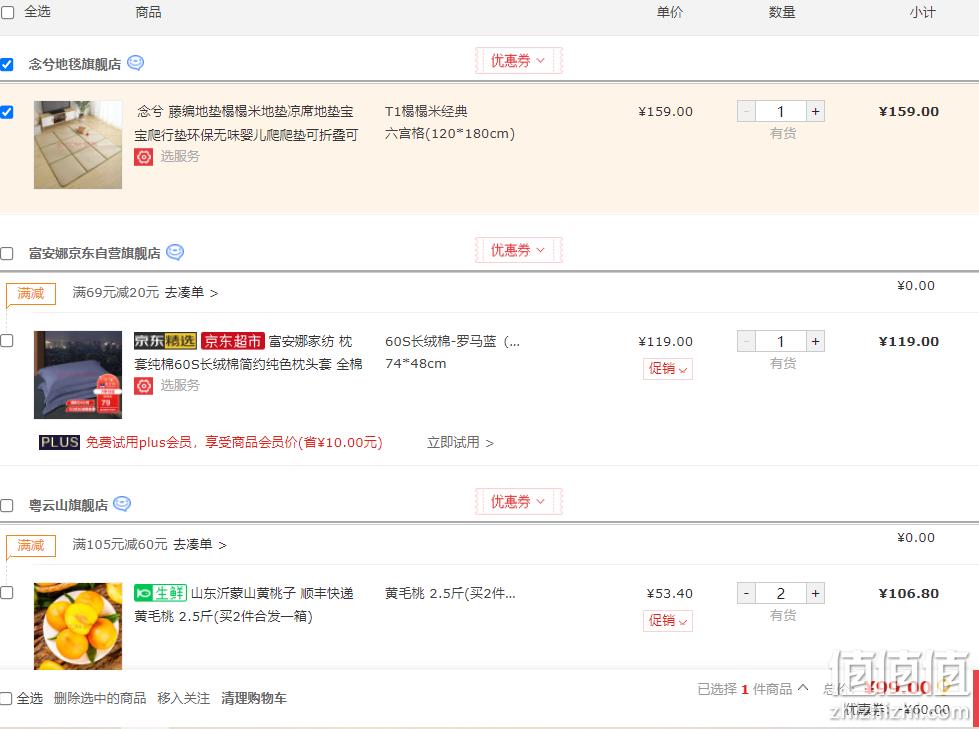Click the quantity field of the 黄毛桃 item
The height and width of the screenshot is (729, 979).
[x=781, y=594]
